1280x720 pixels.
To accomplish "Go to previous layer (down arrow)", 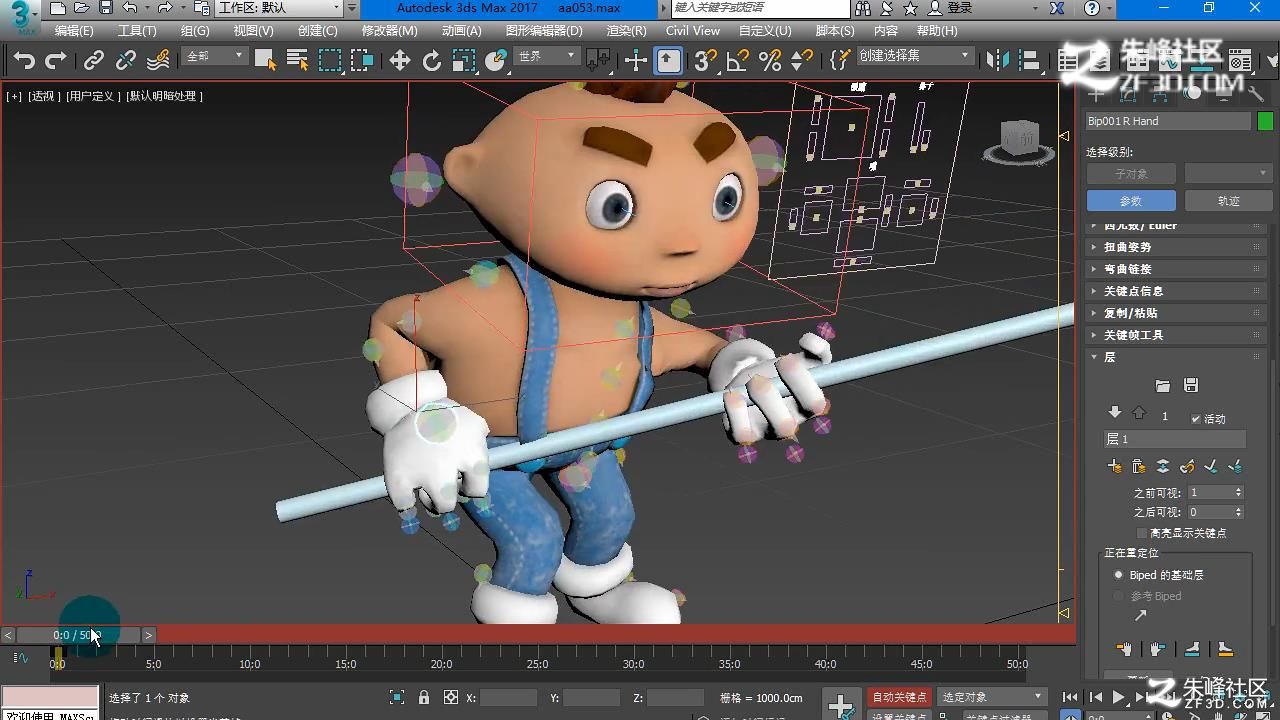I will click(1115, 413).
